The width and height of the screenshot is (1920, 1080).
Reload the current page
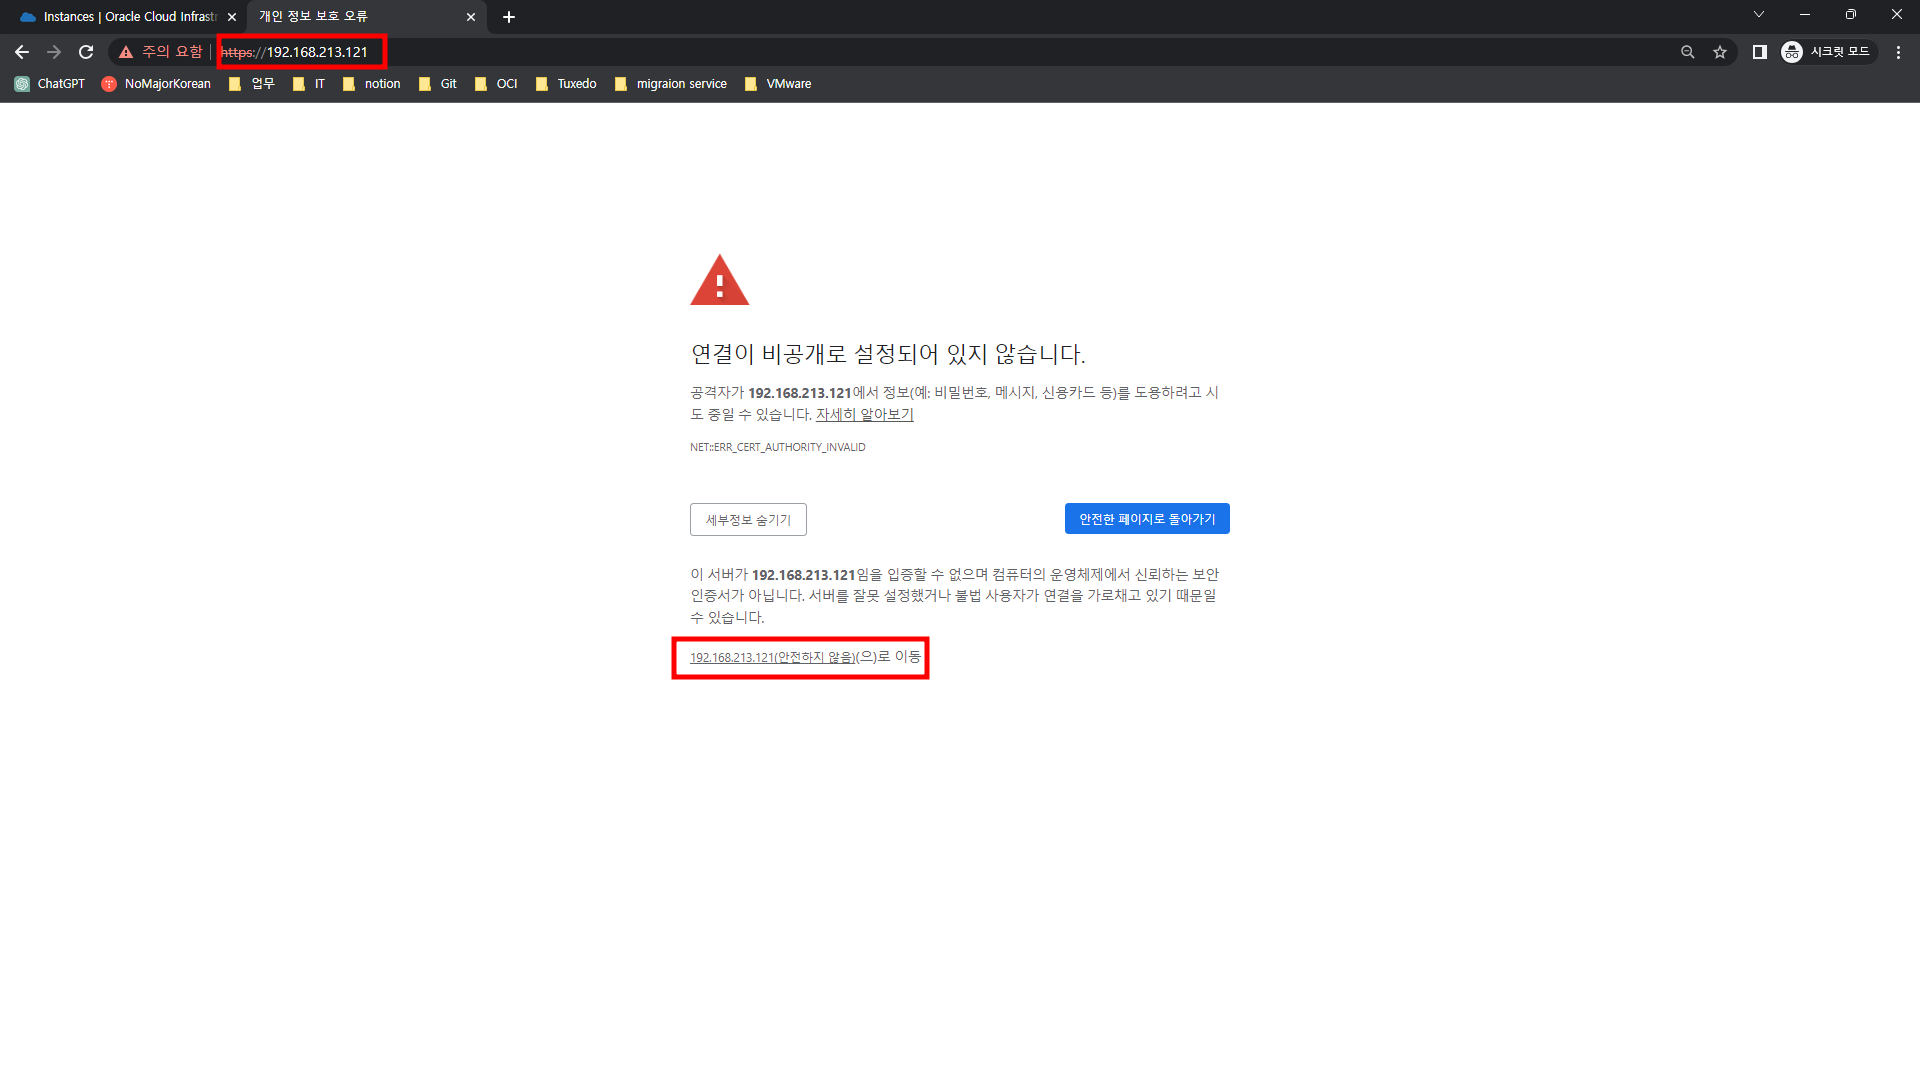[x=86, y=52]
